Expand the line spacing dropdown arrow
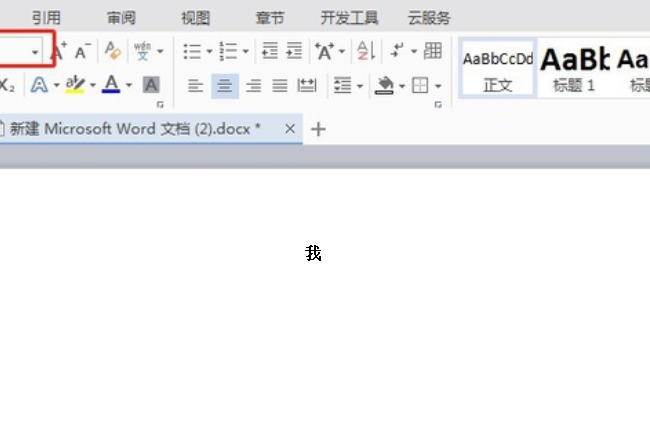The width and height of the screenshot is (650, 431). 360,87
